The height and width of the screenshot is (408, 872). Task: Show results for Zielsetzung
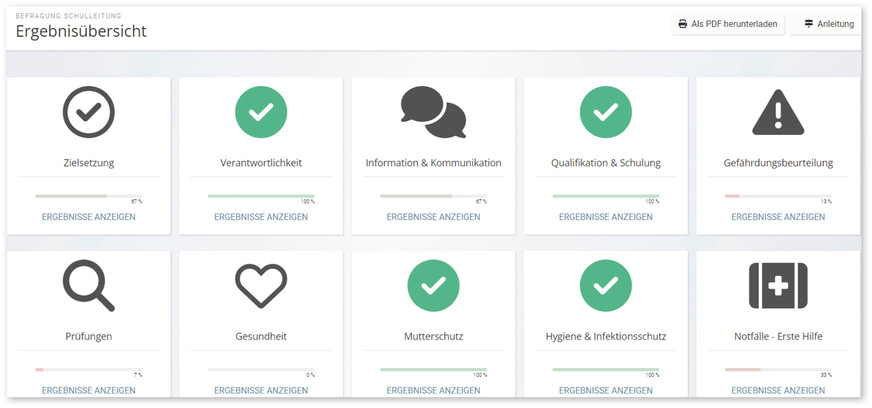(x=89, y=216)
